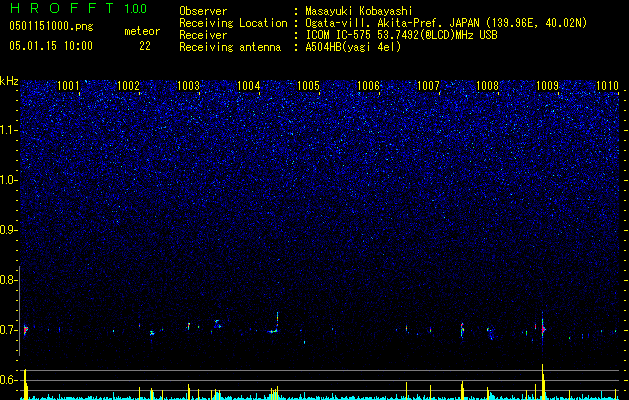The height and width of the screenshot is (400, 629).
Task: Click the Receiver label
Action: point(203,35)
